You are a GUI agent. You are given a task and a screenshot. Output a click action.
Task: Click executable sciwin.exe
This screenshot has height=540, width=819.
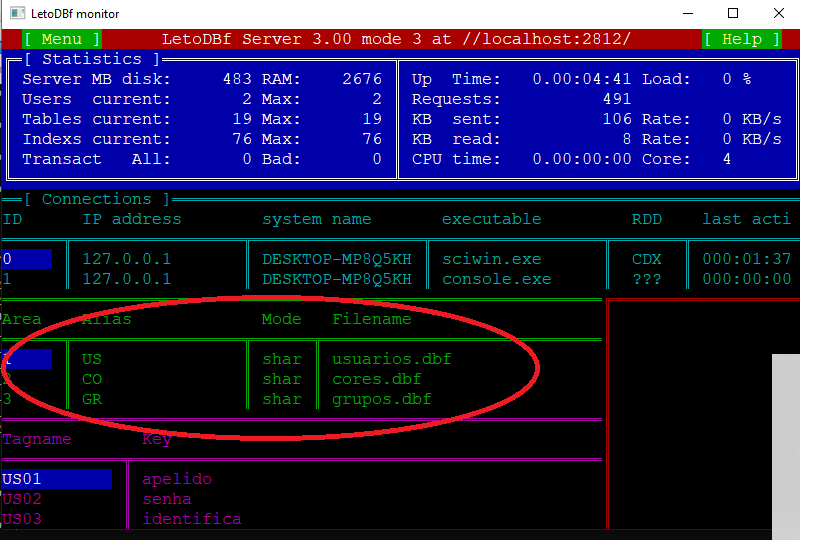tap(492, 259)
